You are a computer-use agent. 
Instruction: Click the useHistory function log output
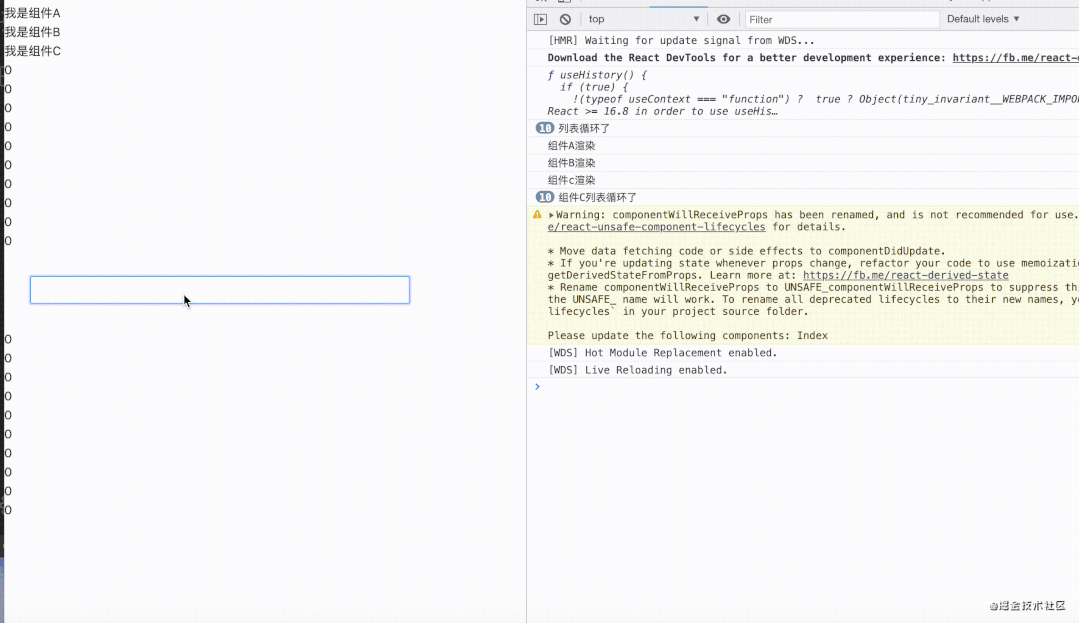point(600,76)
